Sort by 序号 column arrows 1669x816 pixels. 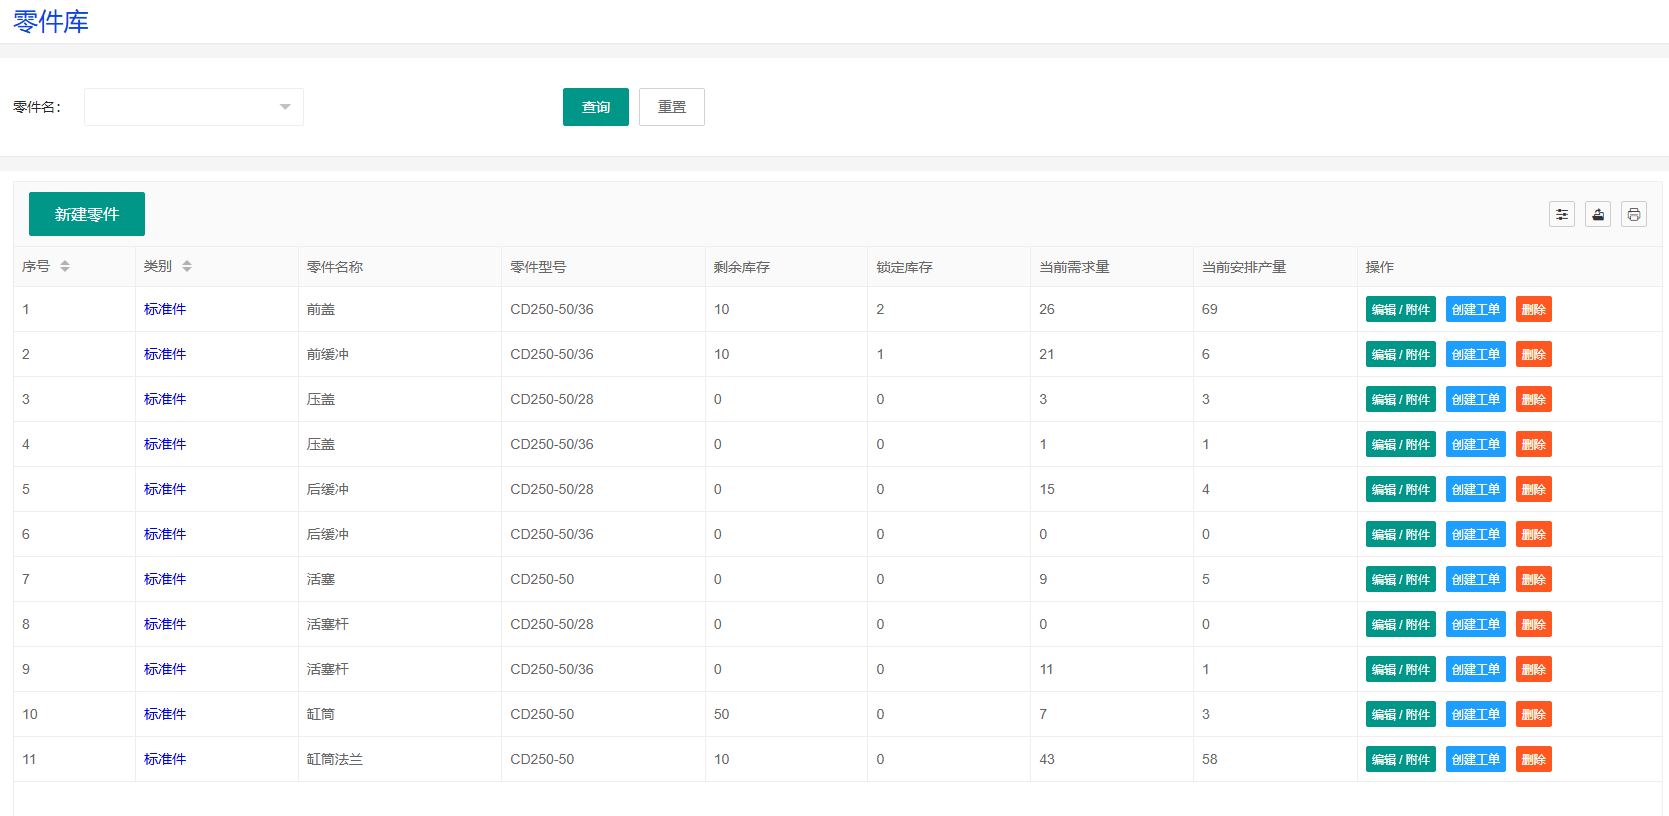[65, 266]
